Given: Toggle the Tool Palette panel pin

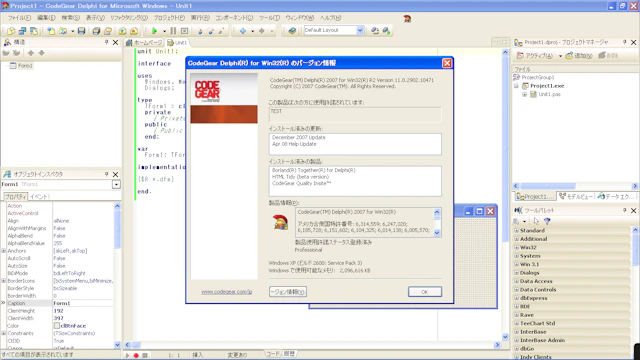Looking at the screenshot, I should pos(624,210).
